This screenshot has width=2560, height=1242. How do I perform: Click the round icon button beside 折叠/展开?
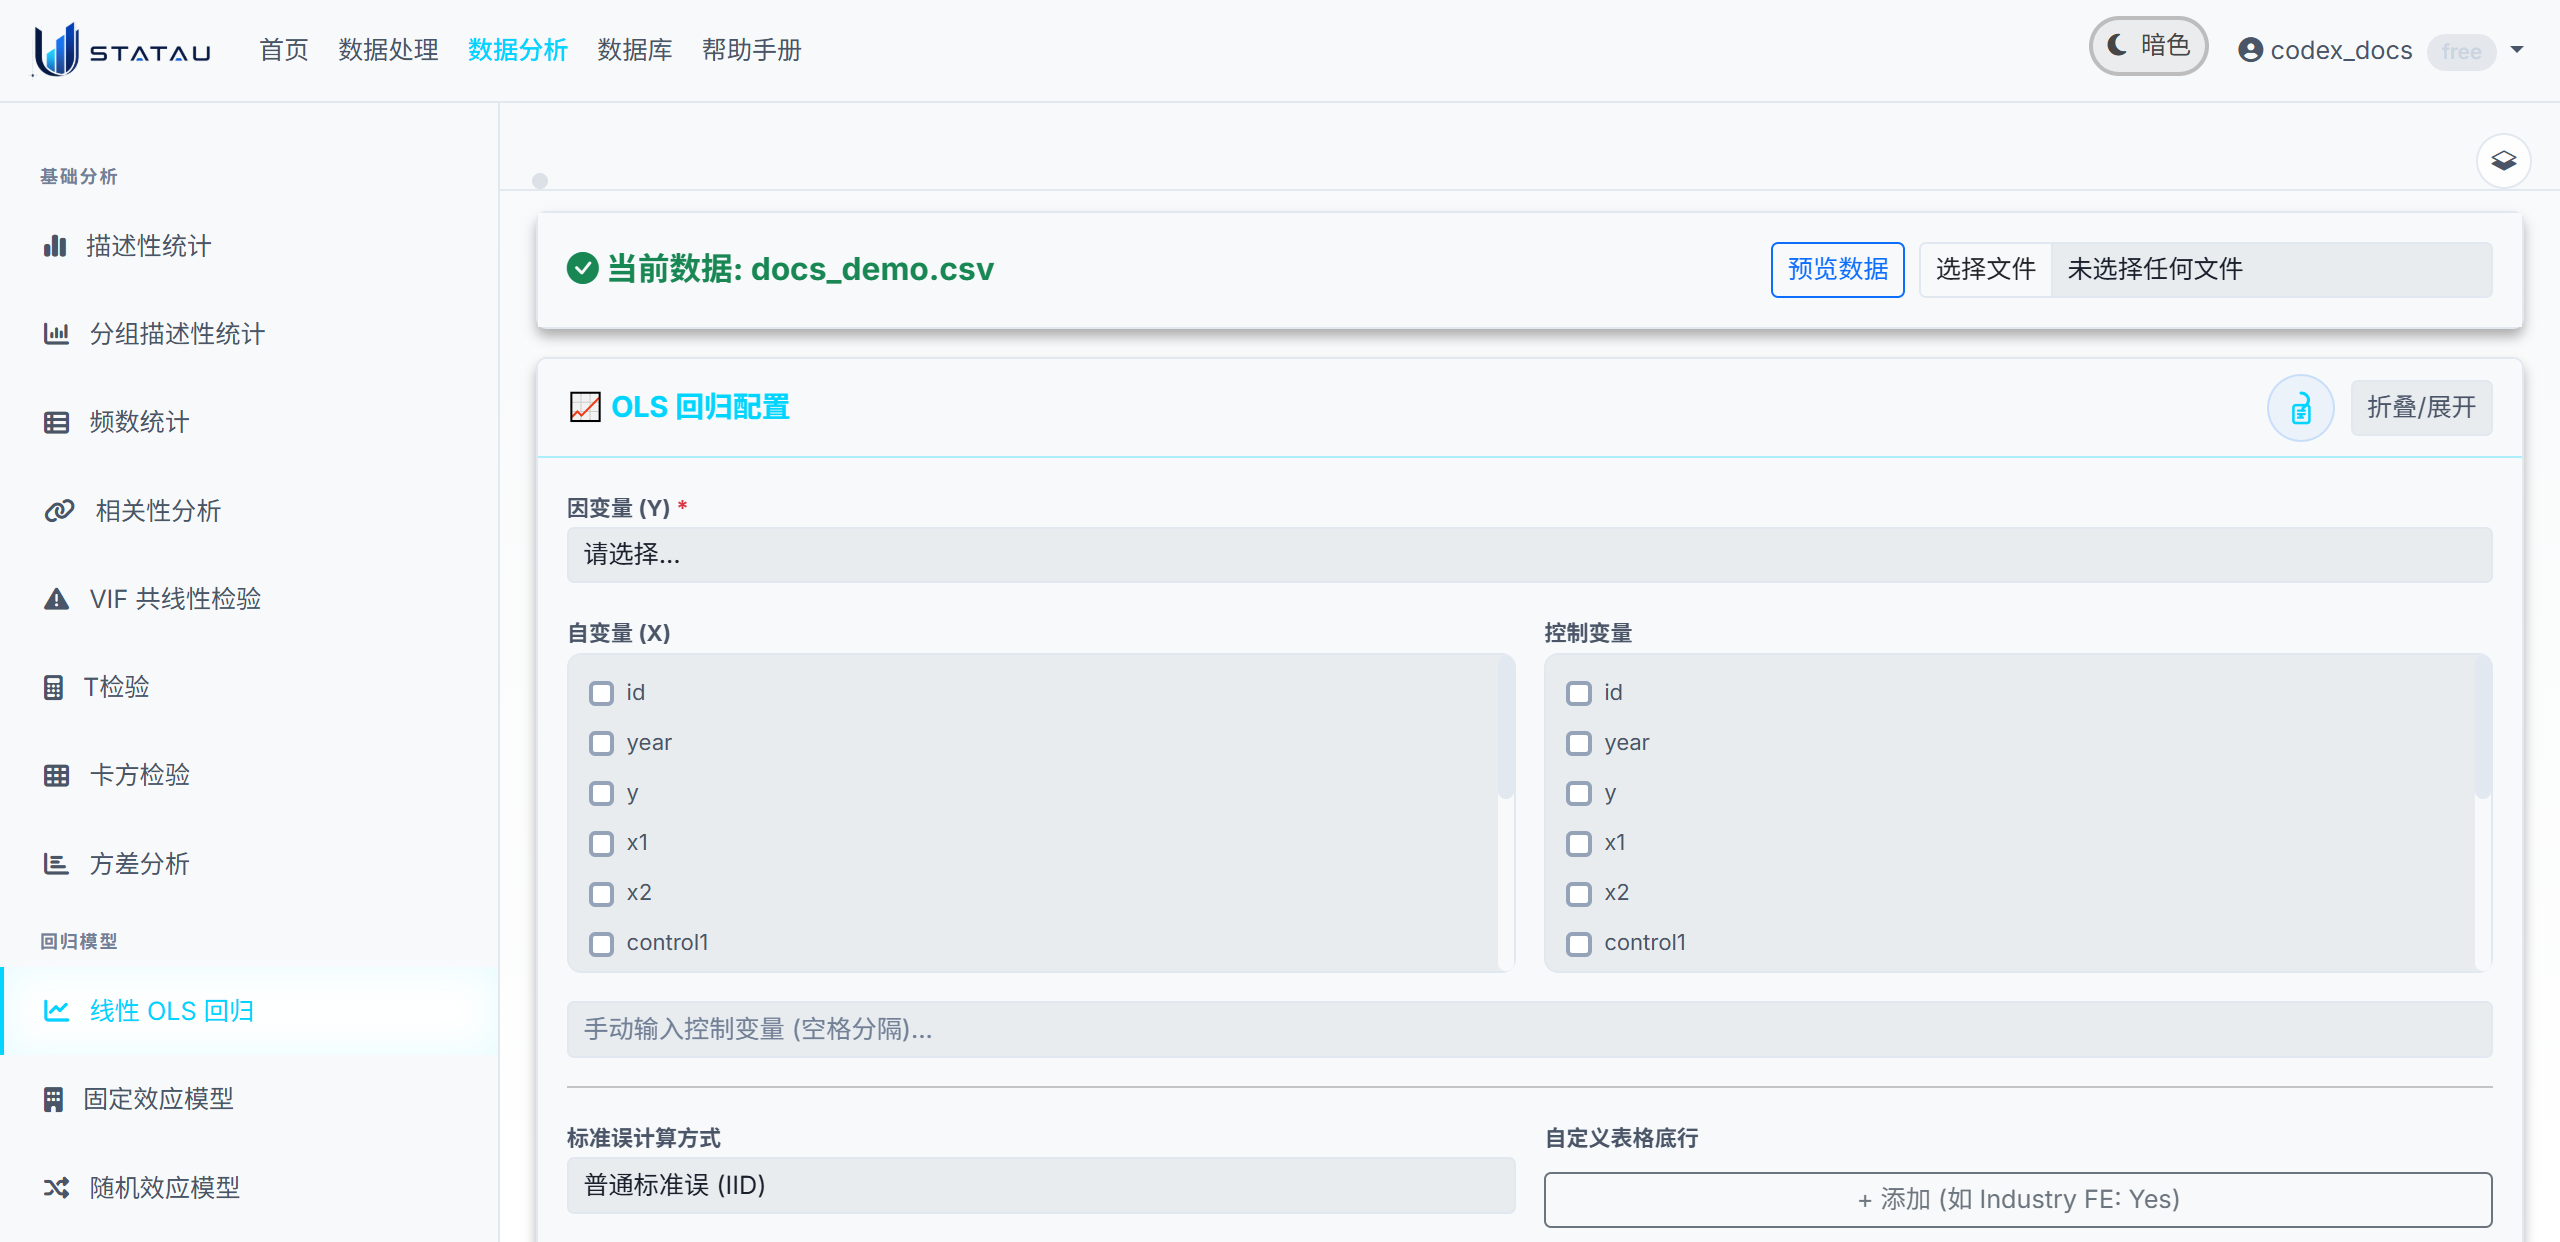click(2301, 408)
